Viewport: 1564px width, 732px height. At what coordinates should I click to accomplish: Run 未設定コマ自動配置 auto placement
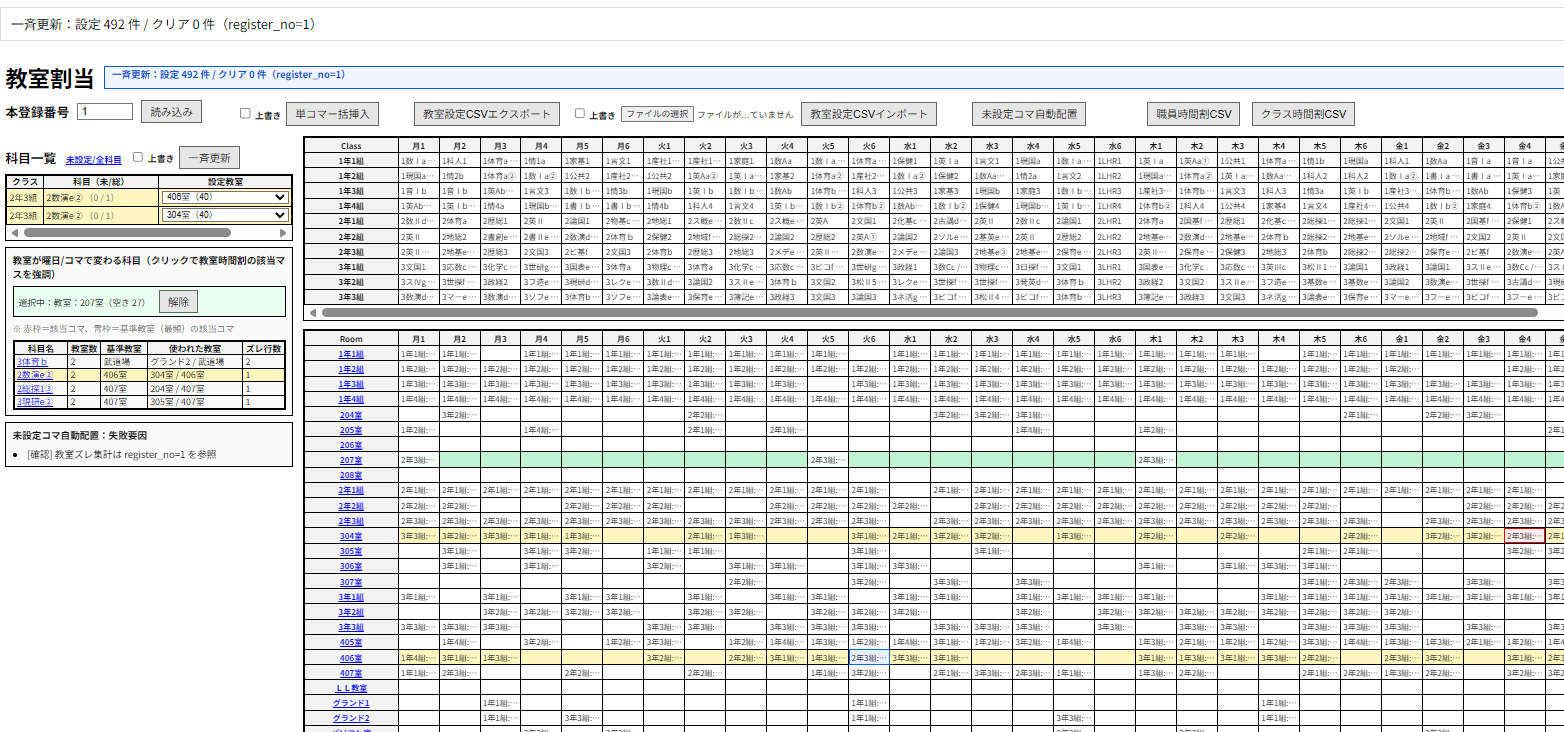click(x=1028, y=114)
